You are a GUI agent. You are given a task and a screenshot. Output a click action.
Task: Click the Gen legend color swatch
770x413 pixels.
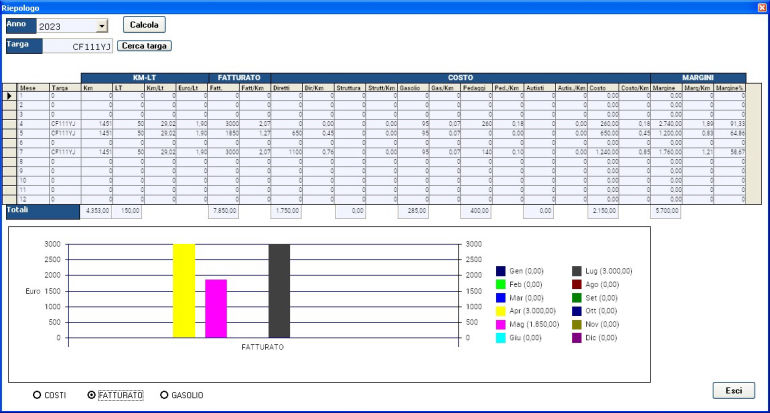tap(500, 271)
